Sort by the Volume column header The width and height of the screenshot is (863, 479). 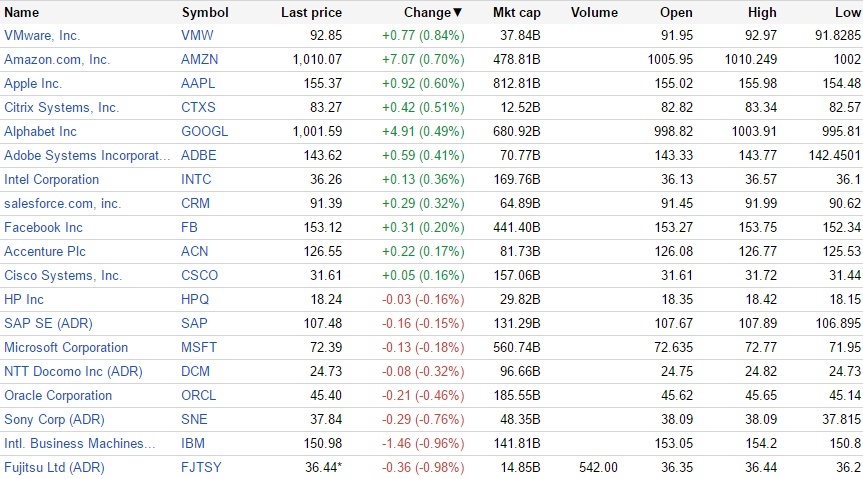[x=594, y=12]
